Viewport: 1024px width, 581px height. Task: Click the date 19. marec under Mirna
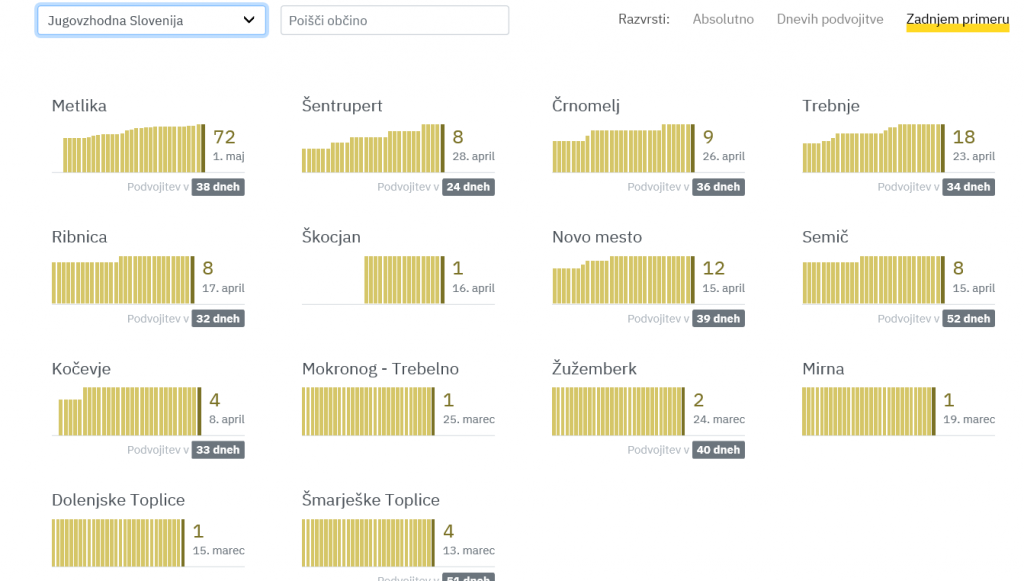click(969, 419)
